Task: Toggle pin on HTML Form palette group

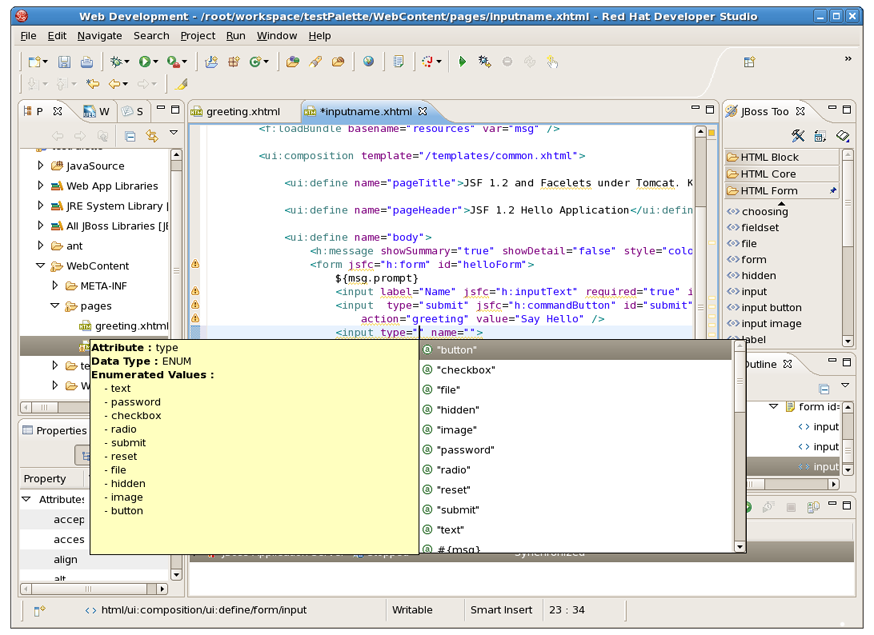Action: tap(833, 191)
